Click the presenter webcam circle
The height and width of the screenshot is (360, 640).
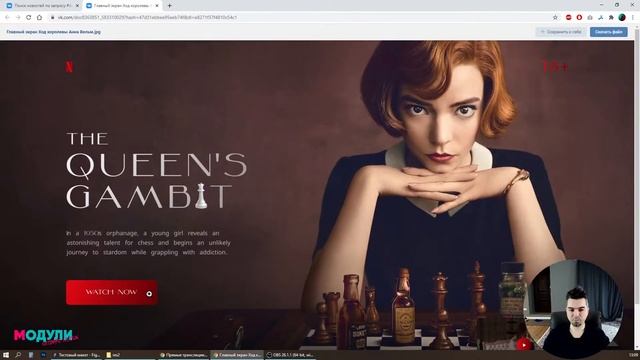(573, 309)
